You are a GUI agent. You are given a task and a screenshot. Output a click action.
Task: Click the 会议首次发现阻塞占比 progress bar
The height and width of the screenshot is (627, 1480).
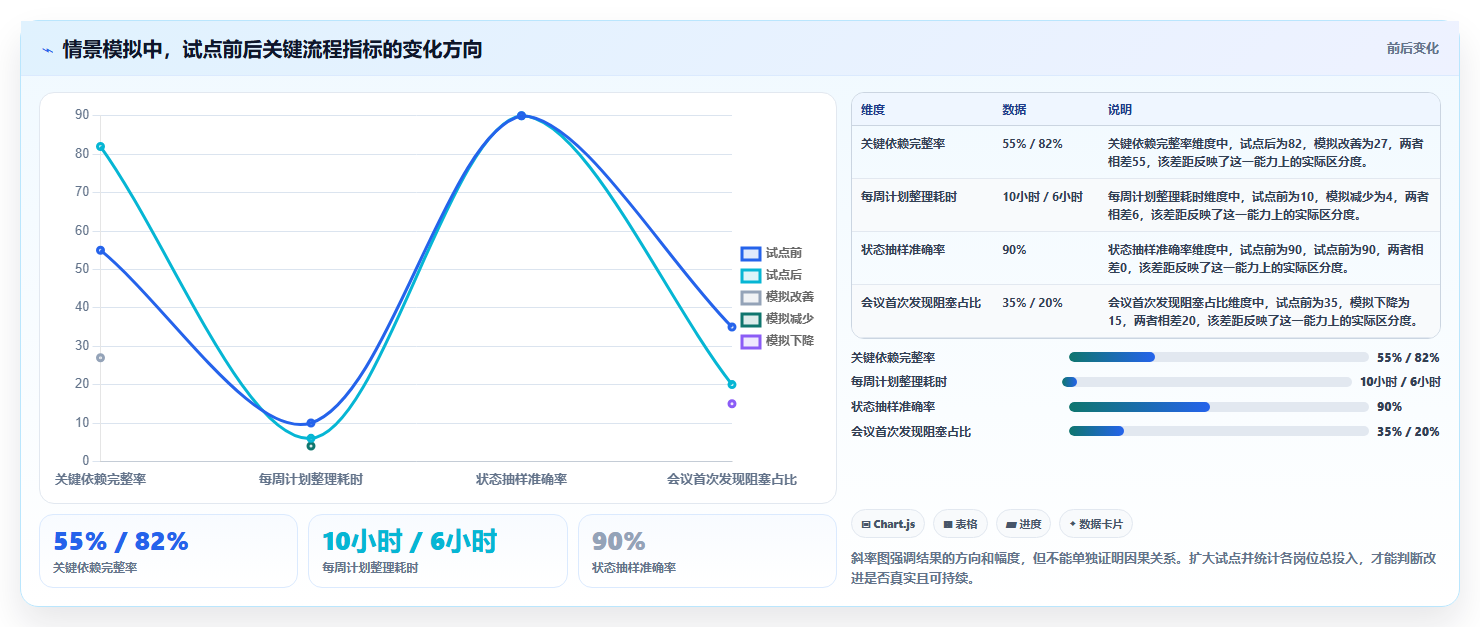(1218, 431)
